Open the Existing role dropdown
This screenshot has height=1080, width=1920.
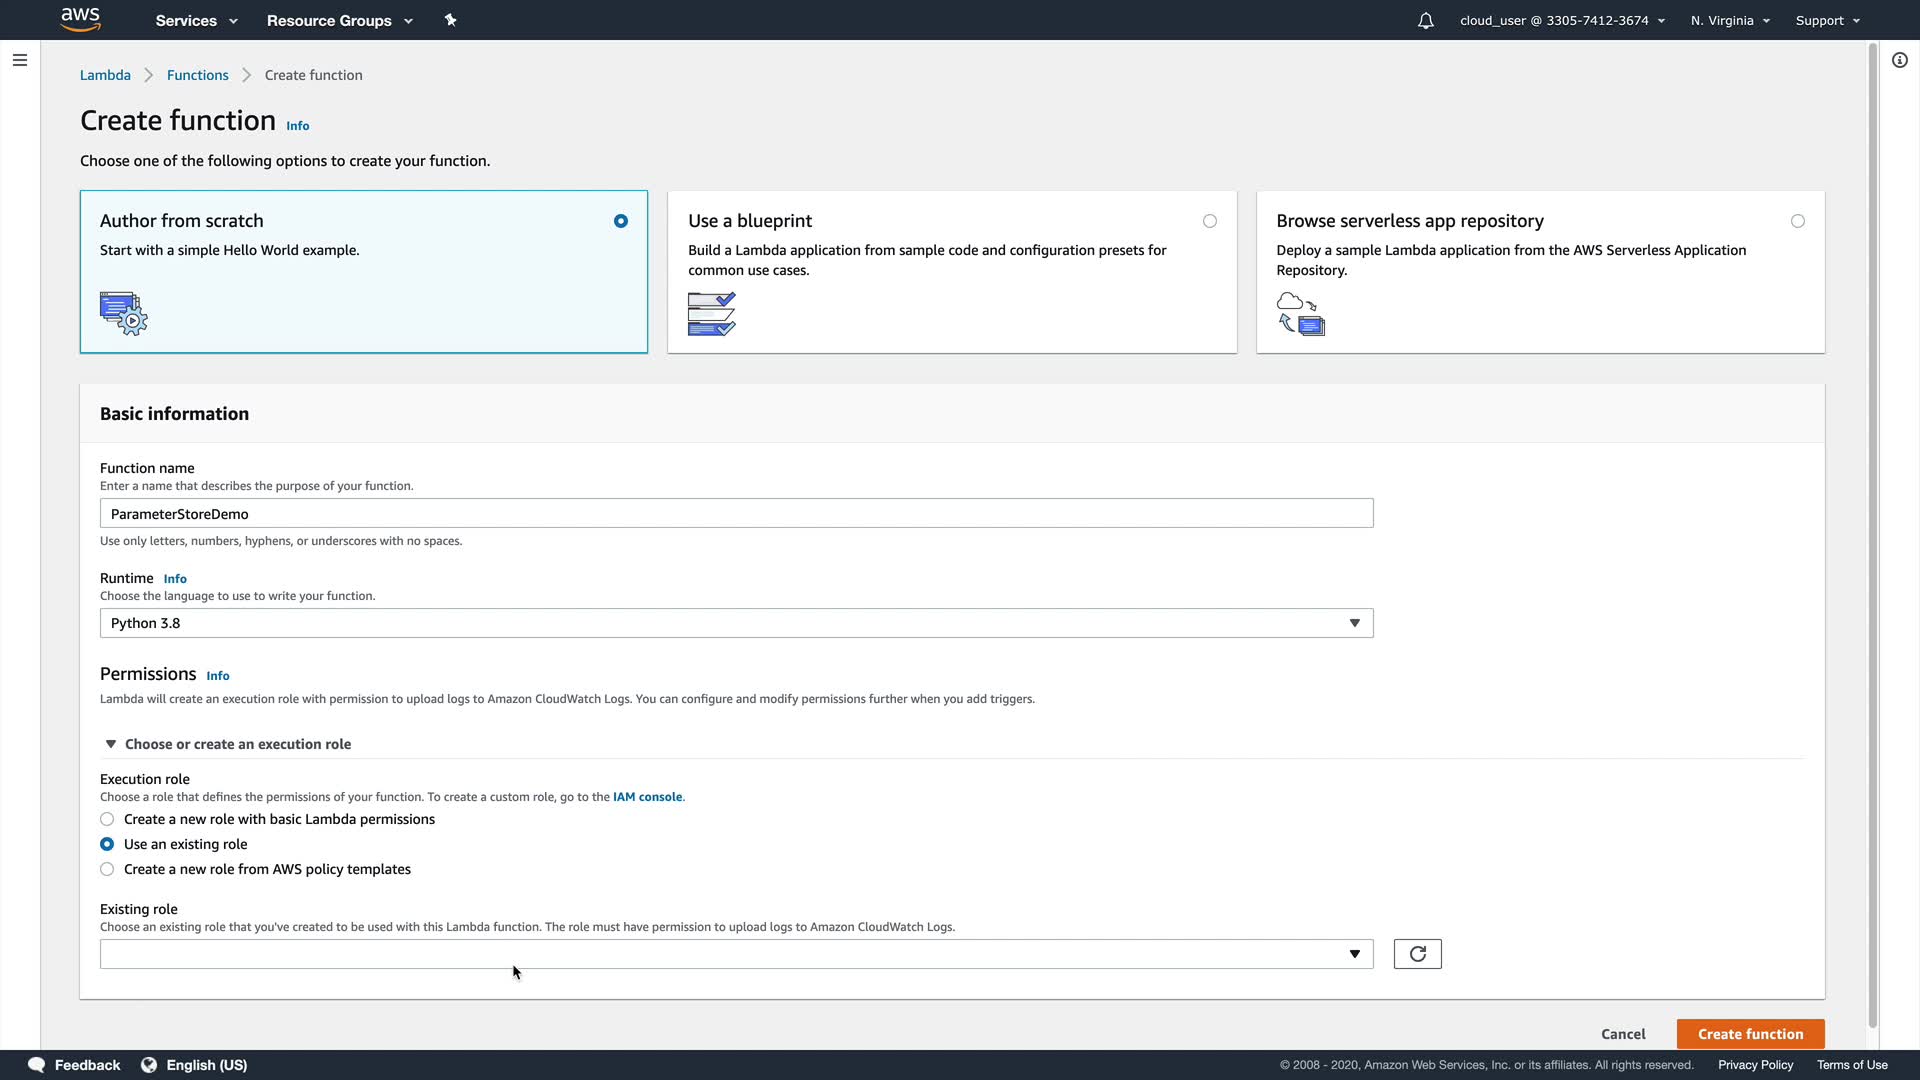(x=736, y=954)
